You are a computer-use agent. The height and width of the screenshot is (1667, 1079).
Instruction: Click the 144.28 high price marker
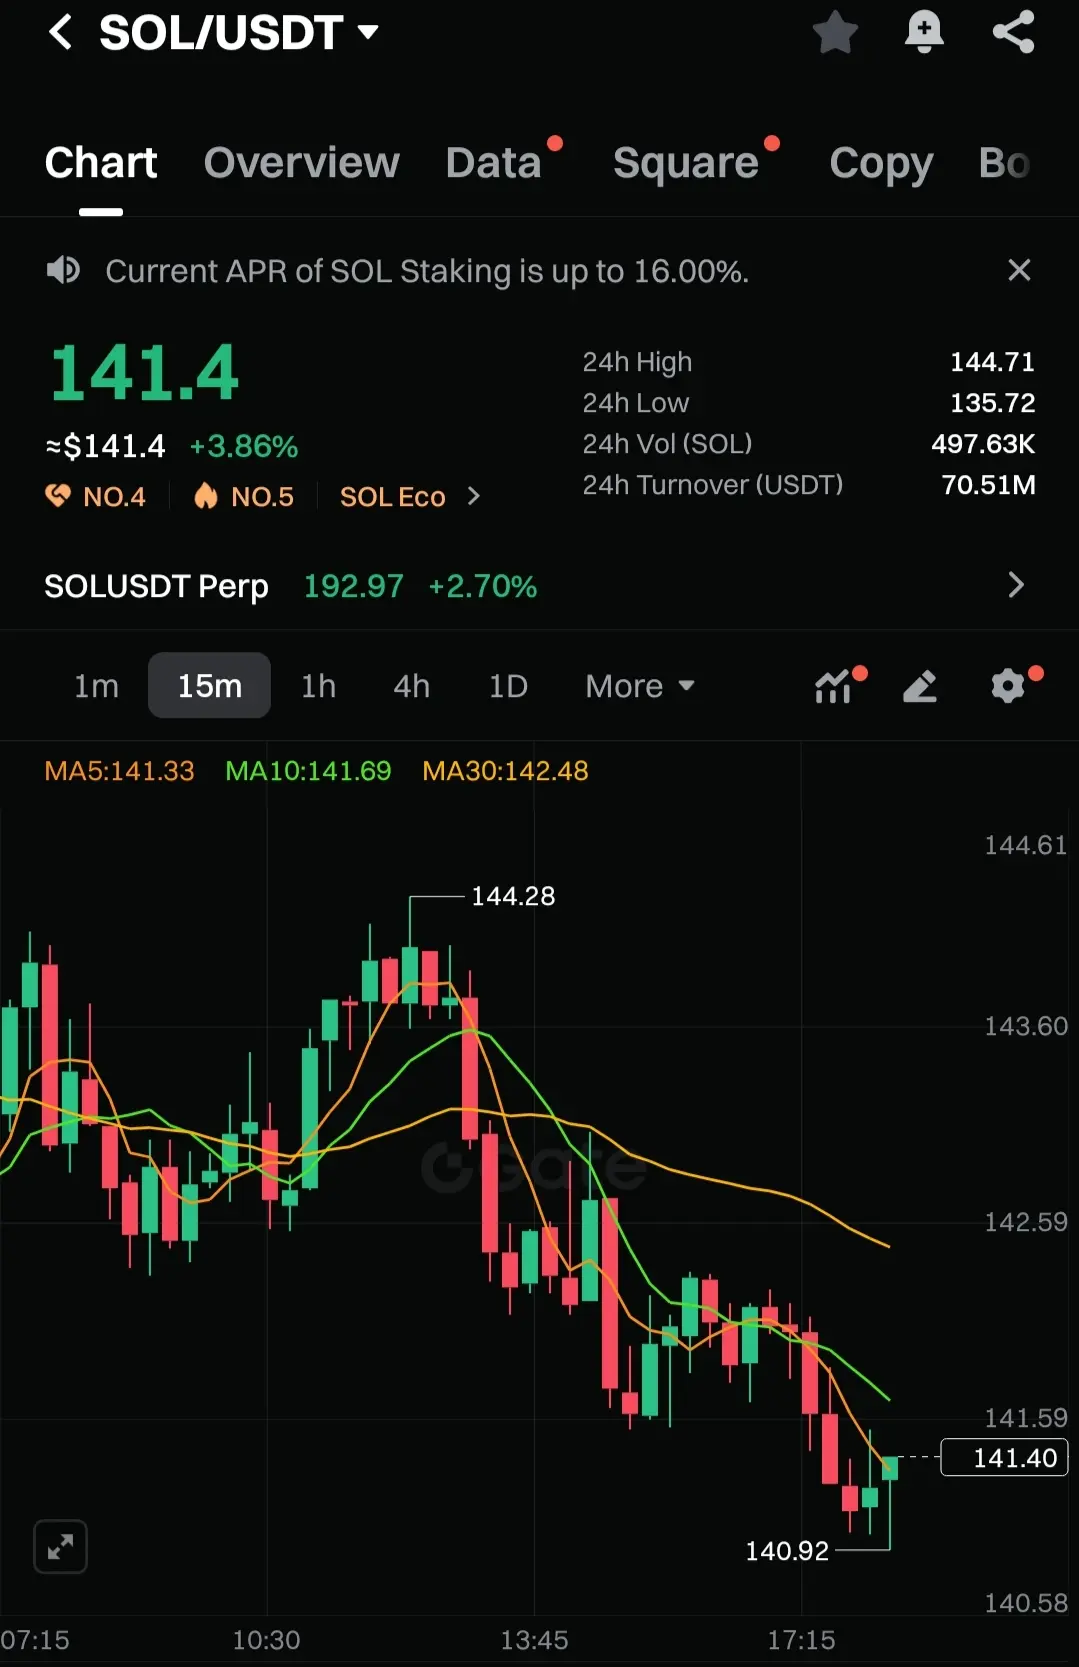513,896
